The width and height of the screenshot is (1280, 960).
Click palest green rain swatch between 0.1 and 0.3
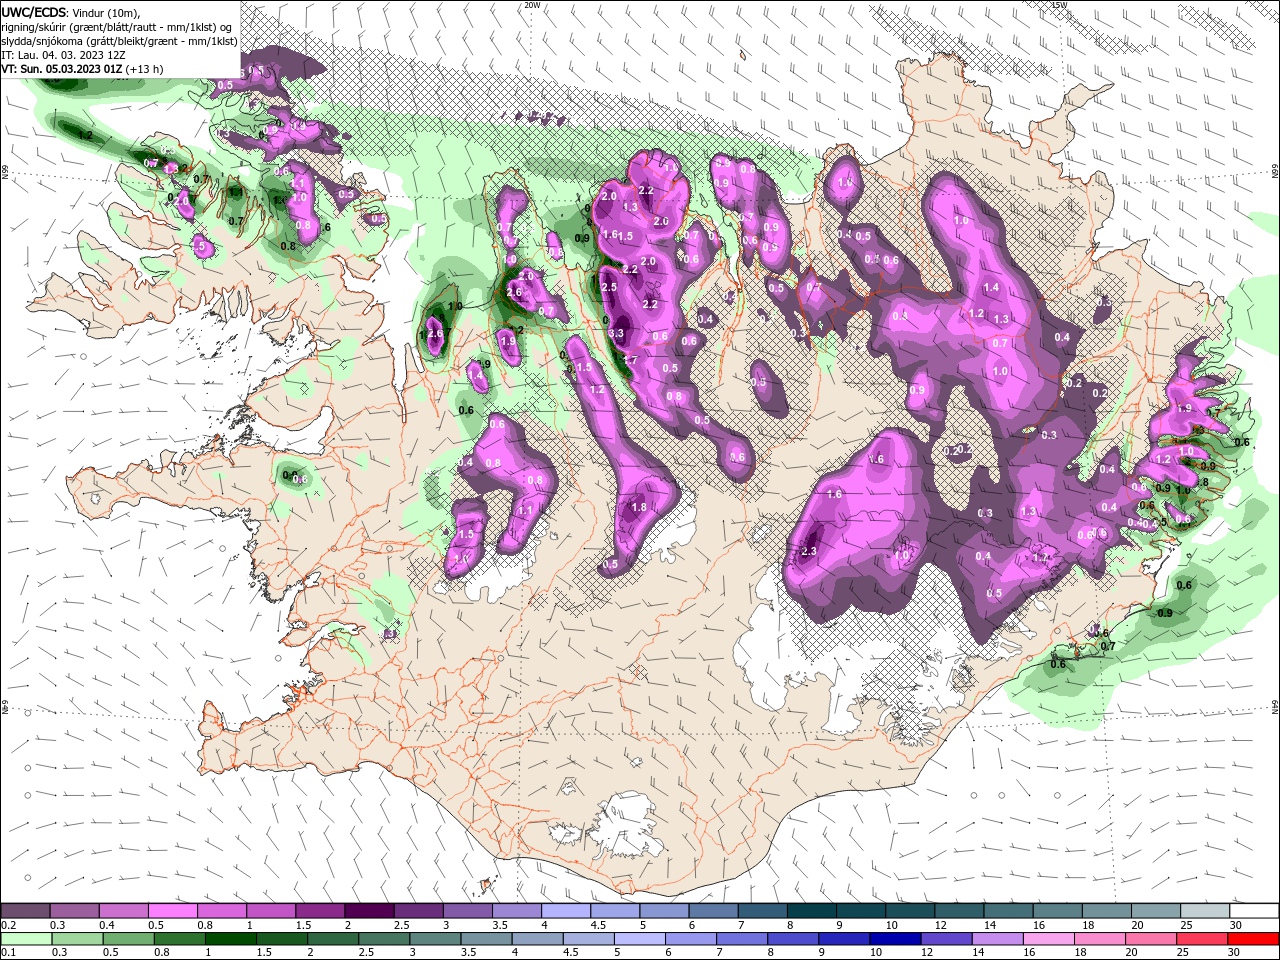tap(25, 939)
